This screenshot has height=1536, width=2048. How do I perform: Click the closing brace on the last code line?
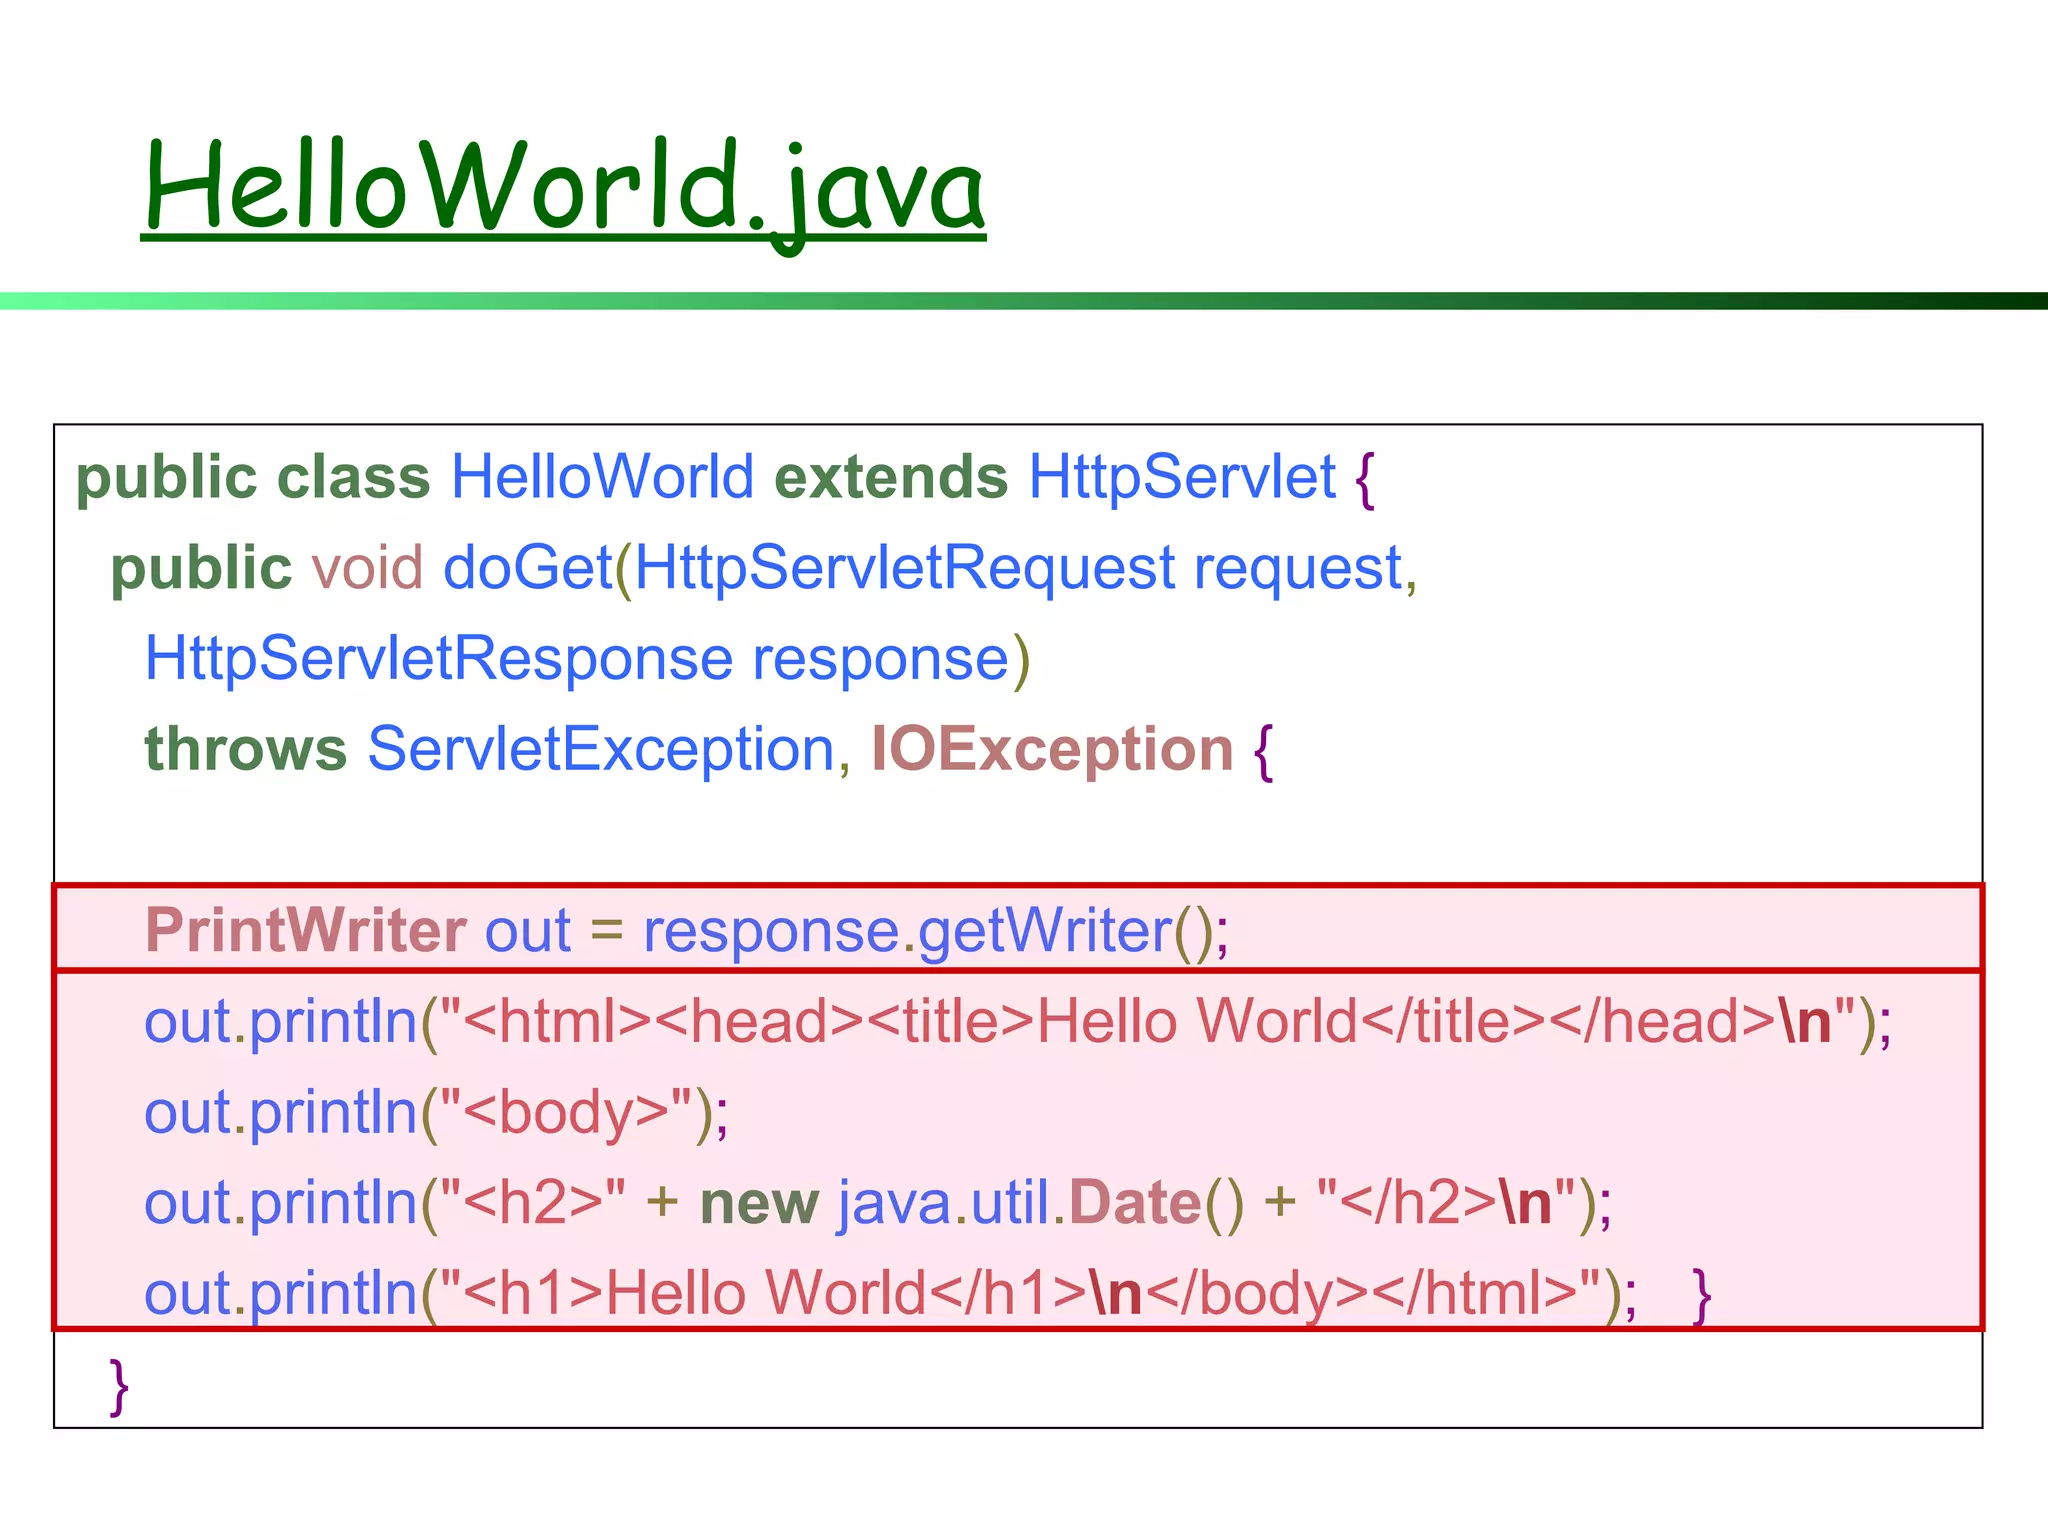[119, 1386]
